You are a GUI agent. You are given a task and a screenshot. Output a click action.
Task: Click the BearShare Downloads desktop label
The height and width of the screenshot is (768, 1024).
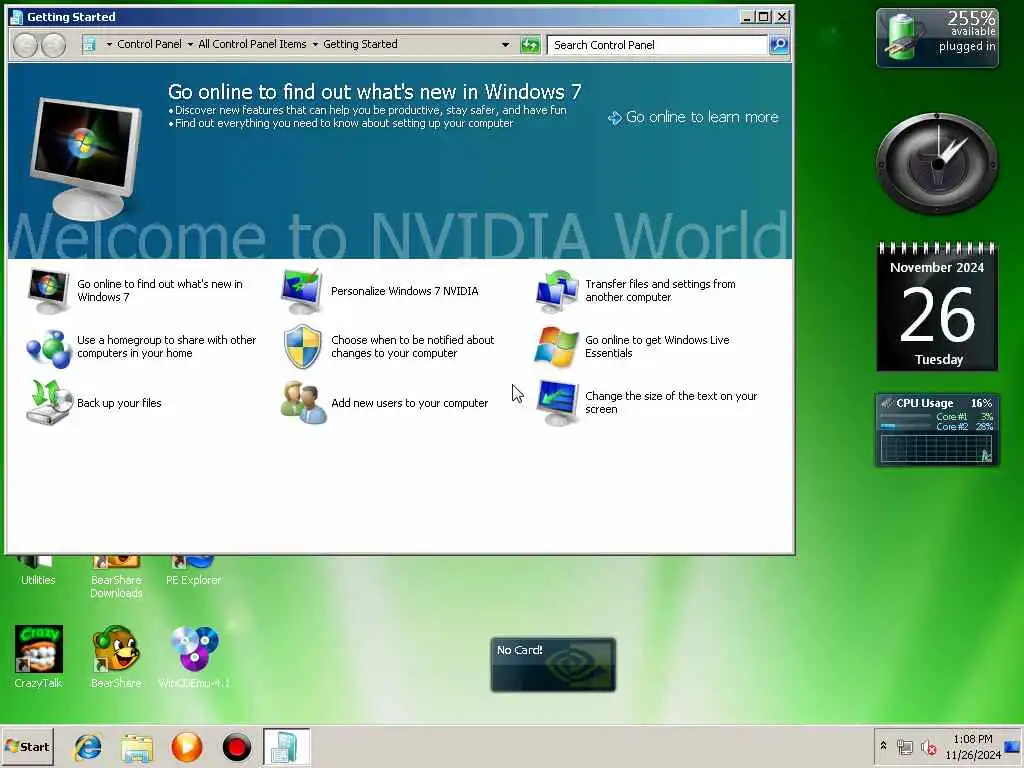tap(116, 586)
